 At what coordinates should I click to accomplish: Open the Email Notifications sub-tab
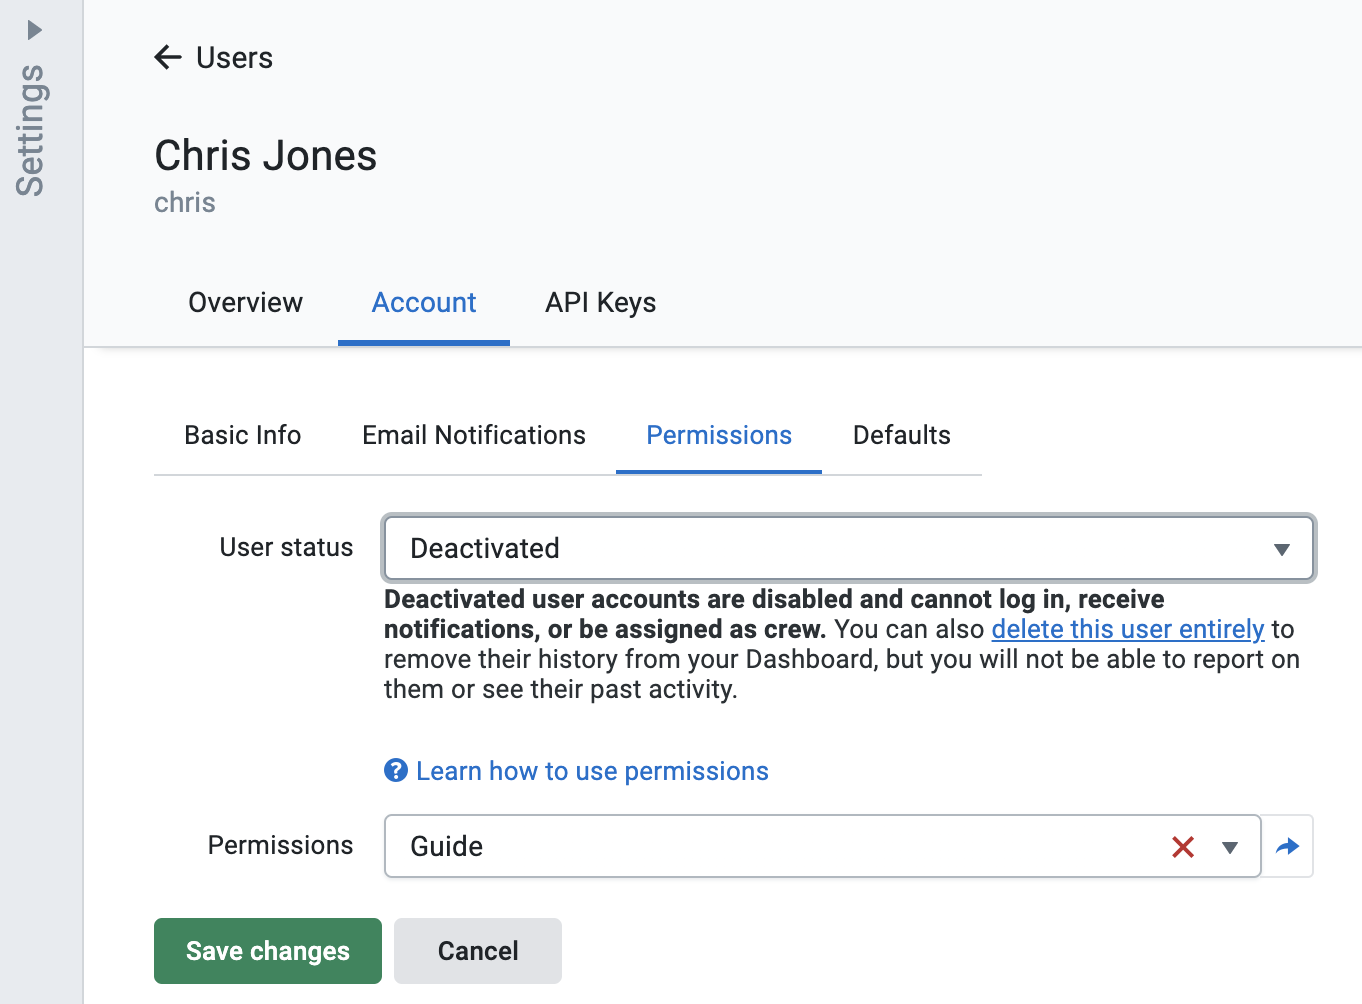pos(474,436)
